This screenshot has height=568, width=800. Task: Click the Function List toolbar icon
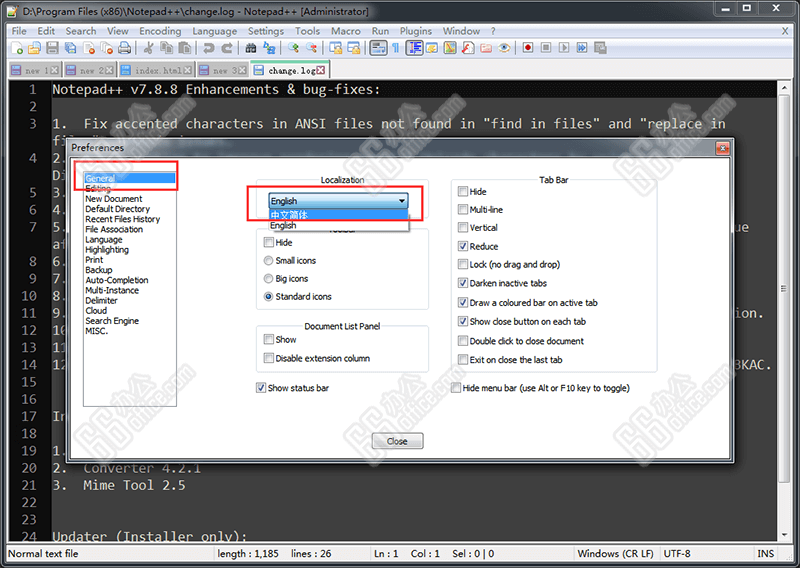pyautogui.click(x=468, y=48)
